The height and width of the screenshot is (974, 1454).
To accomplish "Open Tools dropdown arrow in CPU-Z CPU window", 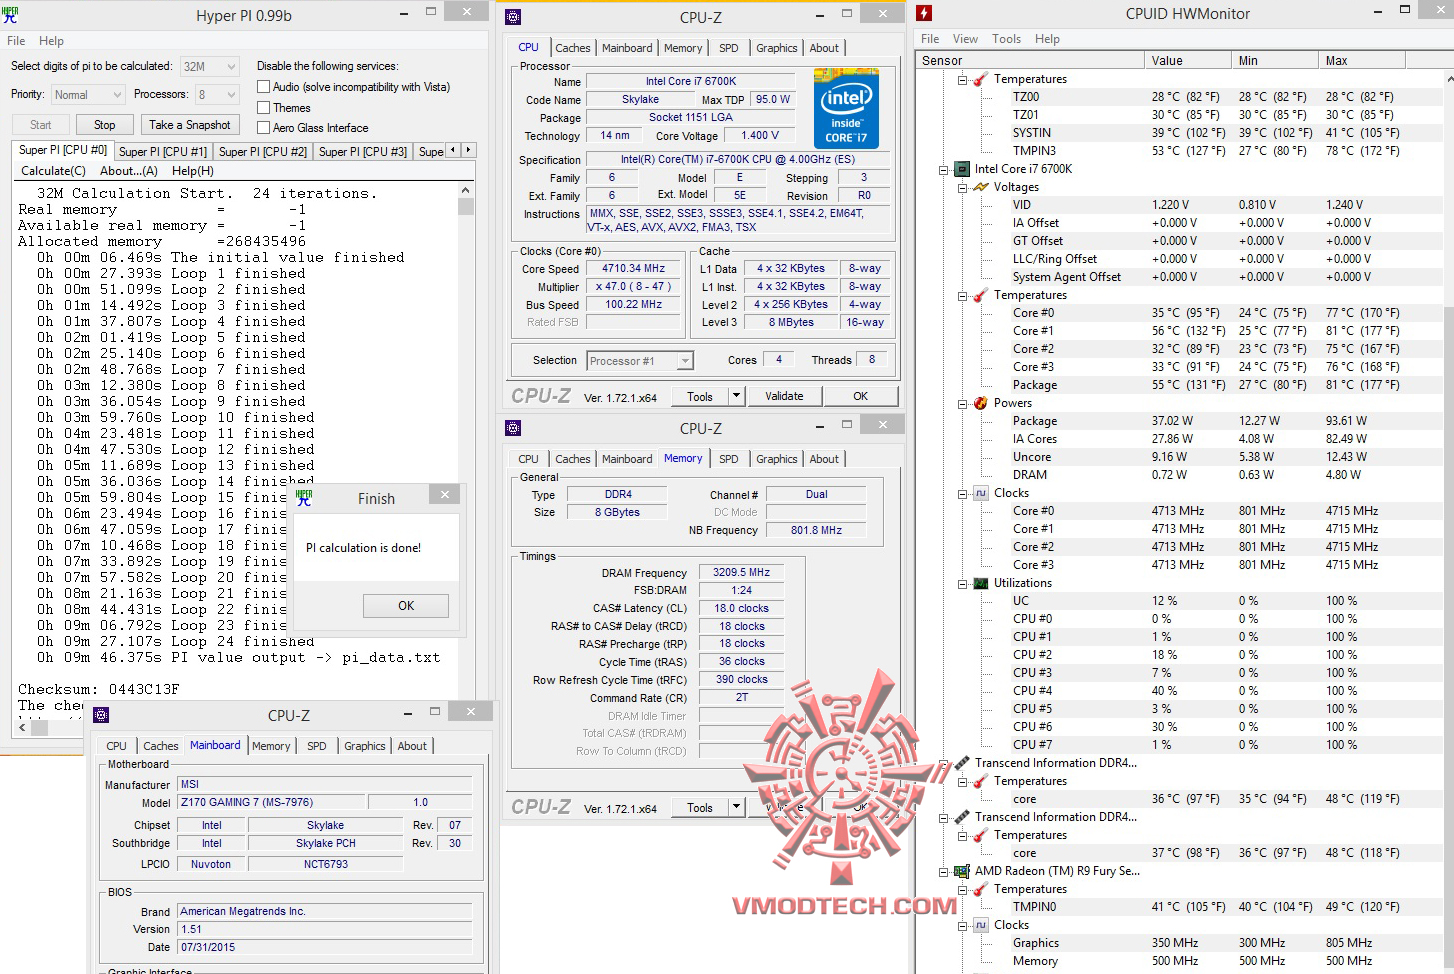I will 737,396.
